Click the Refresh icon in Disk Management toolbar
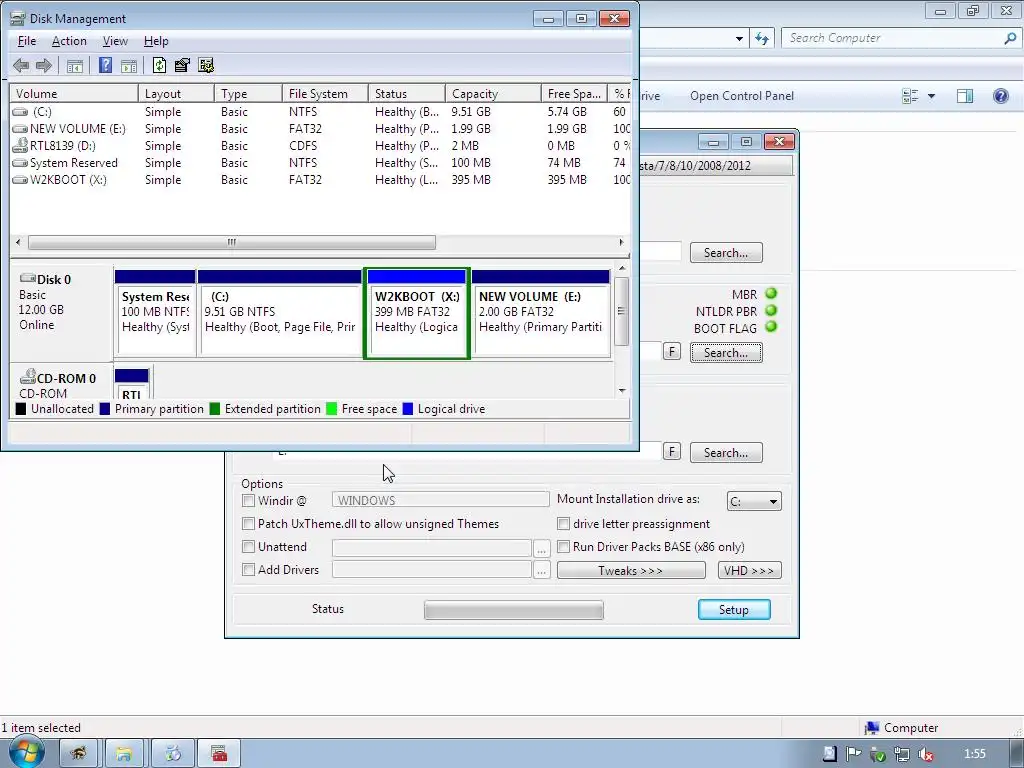Viewport: 1024px width, 768px height. 159,65
